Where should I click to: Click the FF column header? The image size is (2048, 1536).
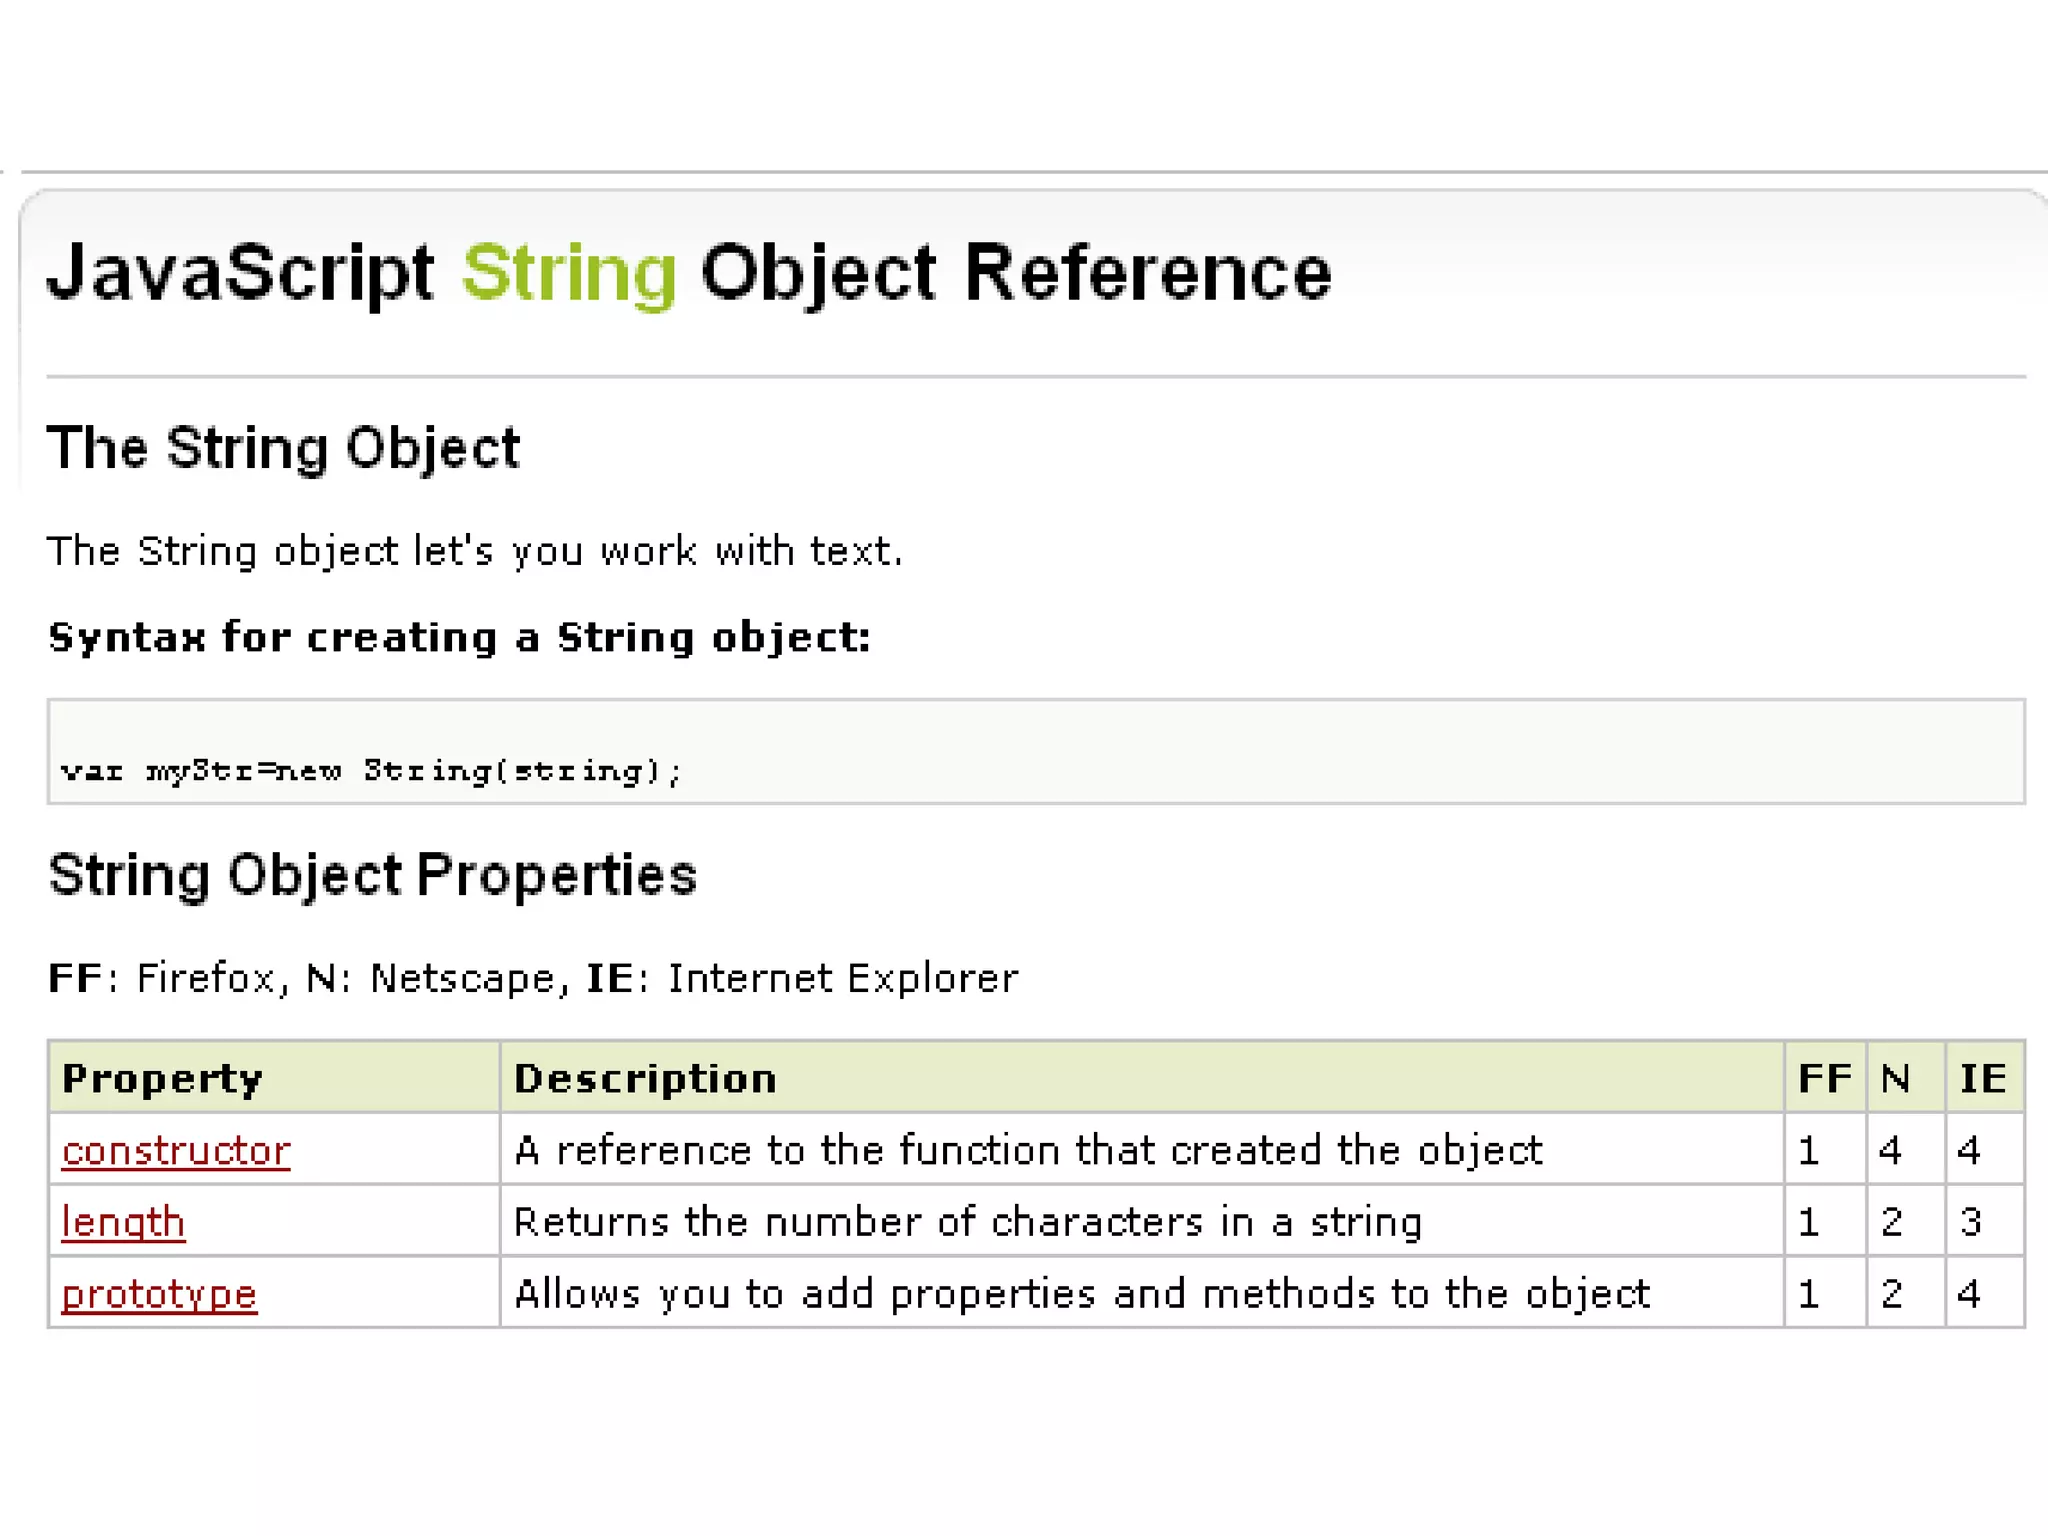pyautogui.click(x=1824, y=1078)
